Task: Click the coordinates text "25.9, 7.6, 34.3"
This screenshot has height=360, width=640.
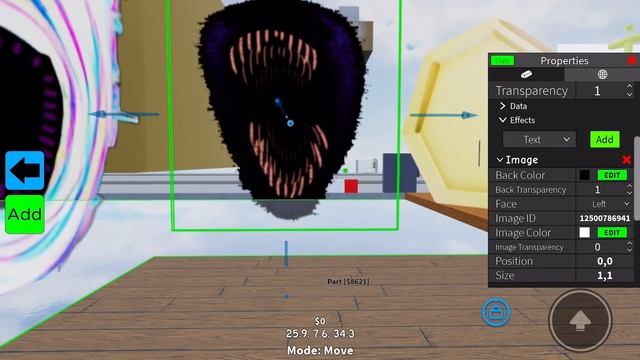Action: click(x=320, y=333)
